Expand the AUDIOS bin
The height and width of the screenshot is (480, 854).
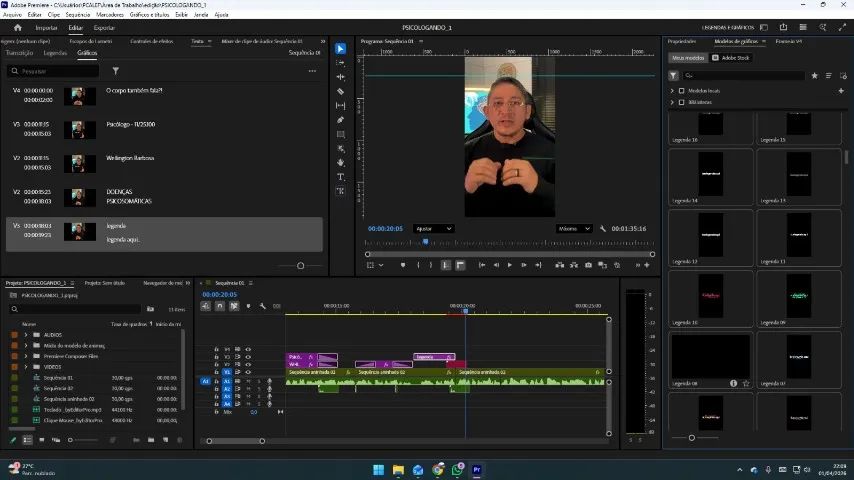tap(26, 335)
